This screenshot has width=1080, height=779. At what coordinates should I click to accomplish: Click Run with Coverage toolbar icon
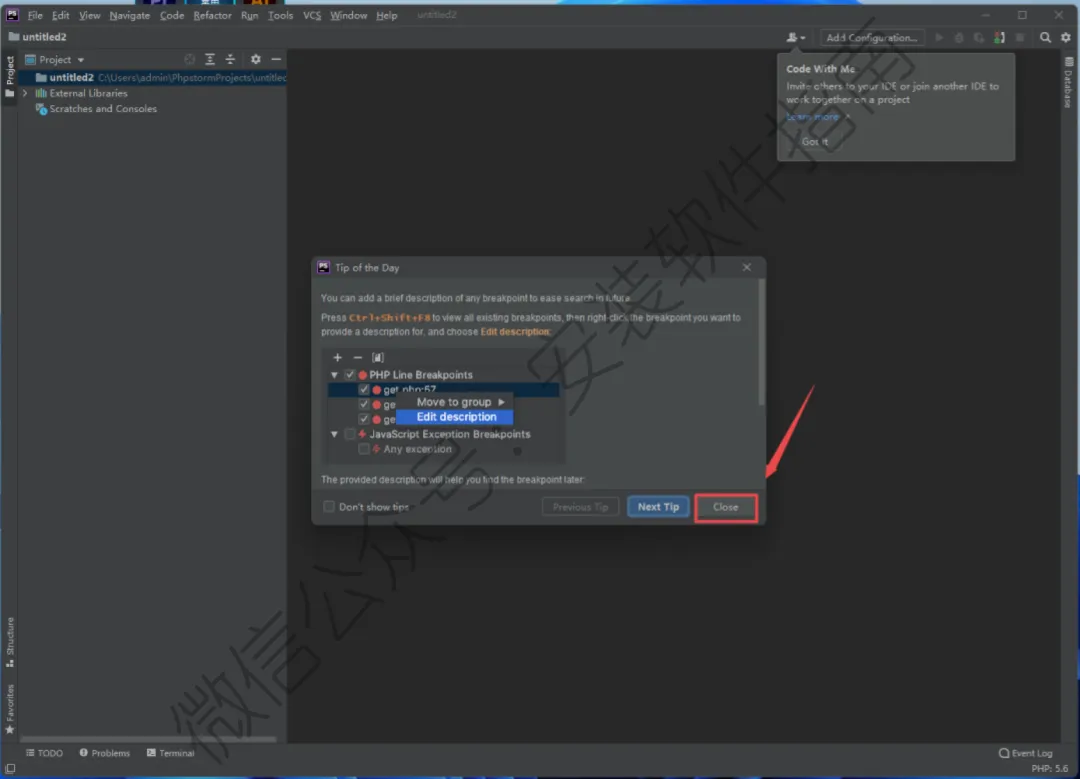click(x=979, y=38)
